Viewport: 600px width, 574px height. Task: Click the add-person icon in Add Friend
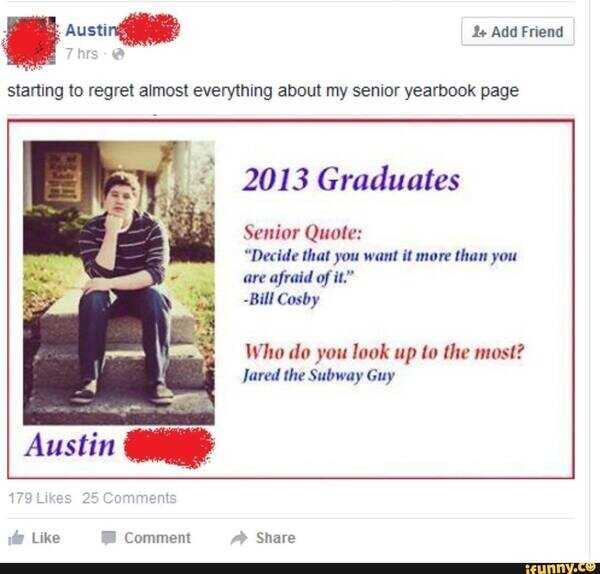pos(479,32)
